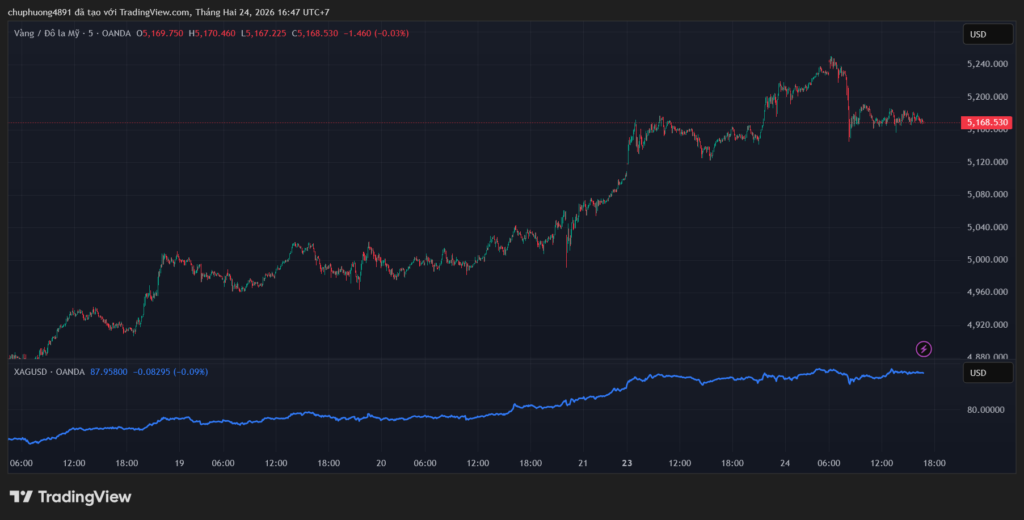This screenshot has width=1024, height=520.
Task: Click the 5,200.000 price axis label
Action: [x=987, y=97]
